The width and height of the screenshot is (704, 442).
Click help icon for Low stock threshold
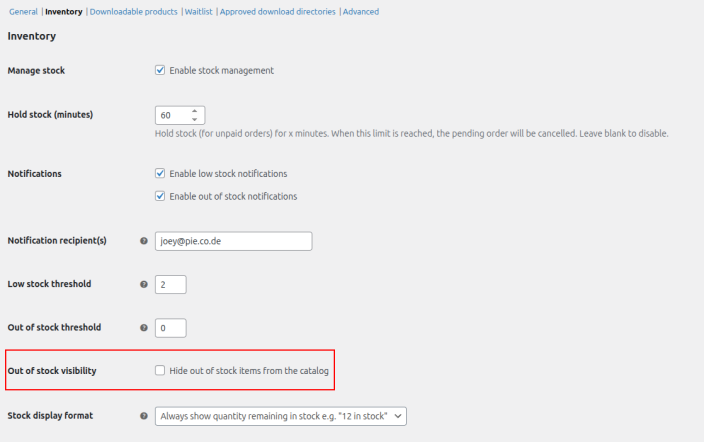[144, 284]
